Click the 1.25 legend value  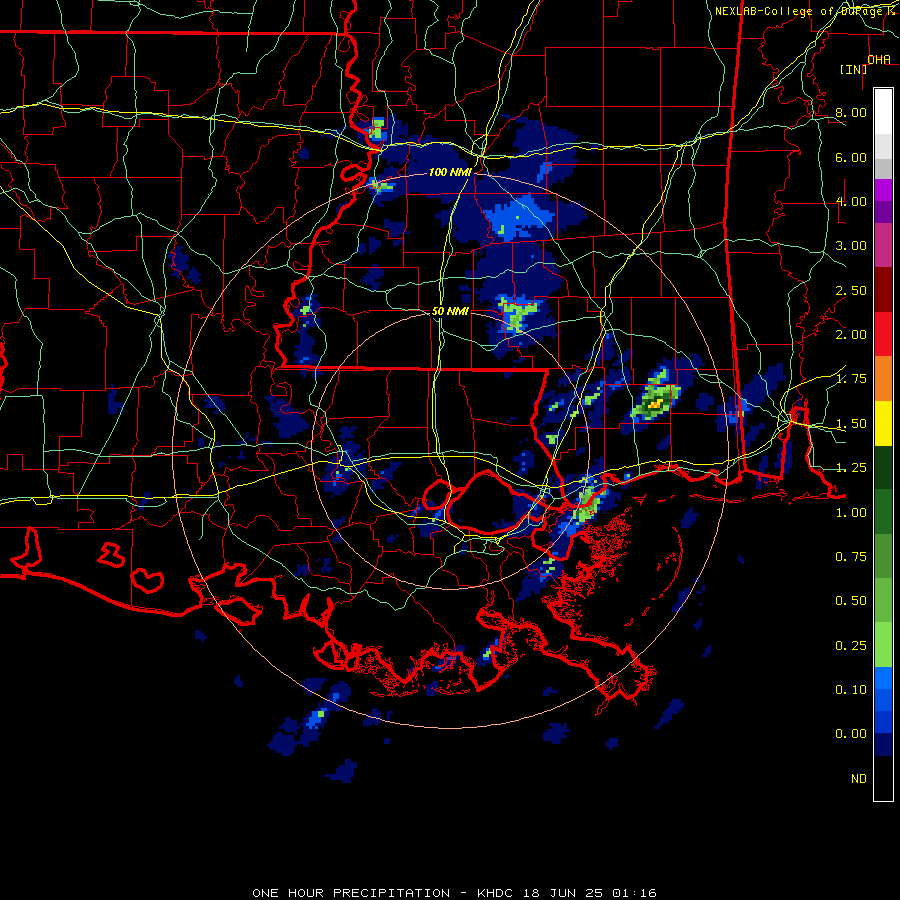[851, 468]
